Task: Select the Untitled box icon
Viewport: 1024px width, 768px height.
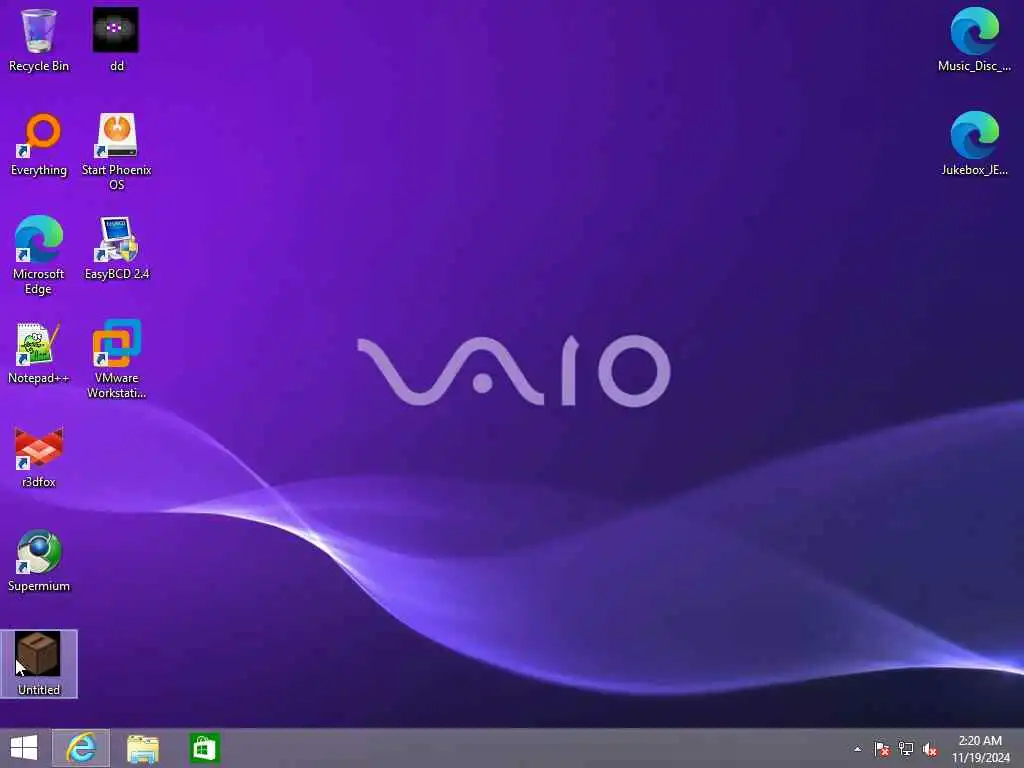Action: click(x=39, y=664)
